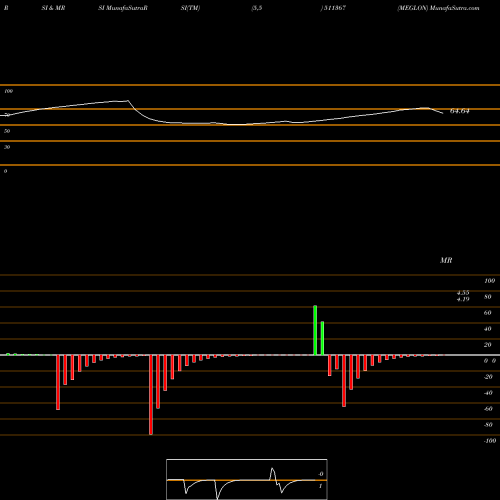The image size is (500, 500).
Task: Click the 100 label on left RSI axis
Action: [x=9, y=91]
